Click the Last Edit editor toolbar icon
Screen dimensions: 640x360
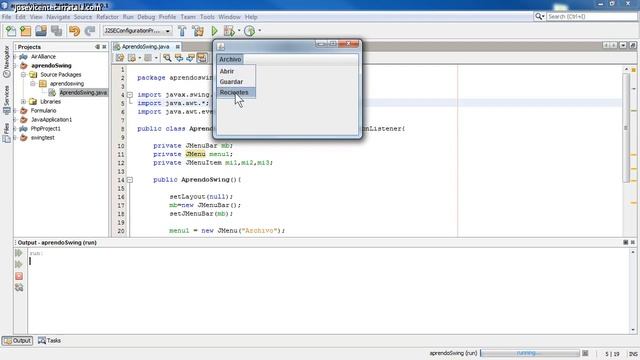[120, 58]
